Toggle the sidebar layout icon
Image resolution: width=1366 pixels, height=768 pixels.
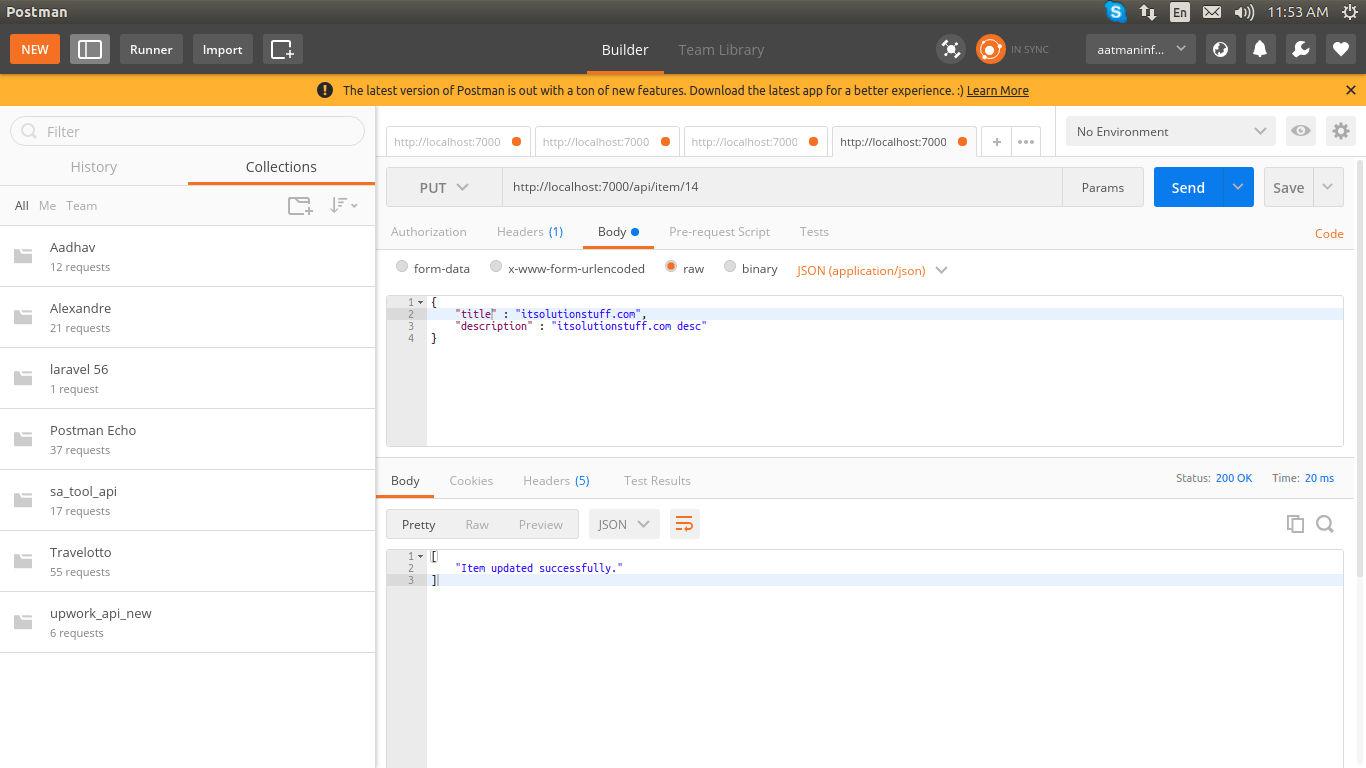pos(90,49)
